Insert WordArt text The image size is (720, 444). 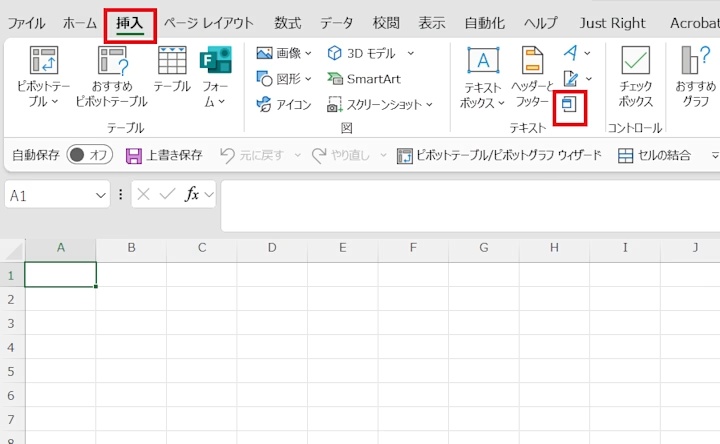pos(571,53)
